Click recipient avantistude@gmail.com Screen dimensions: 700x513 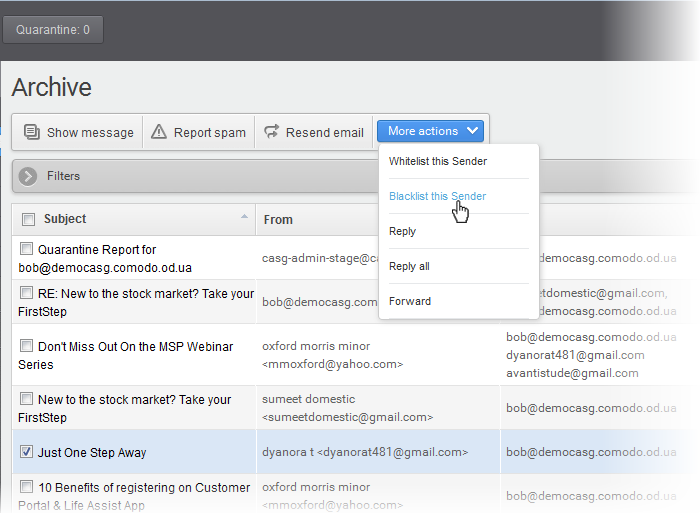572,373
